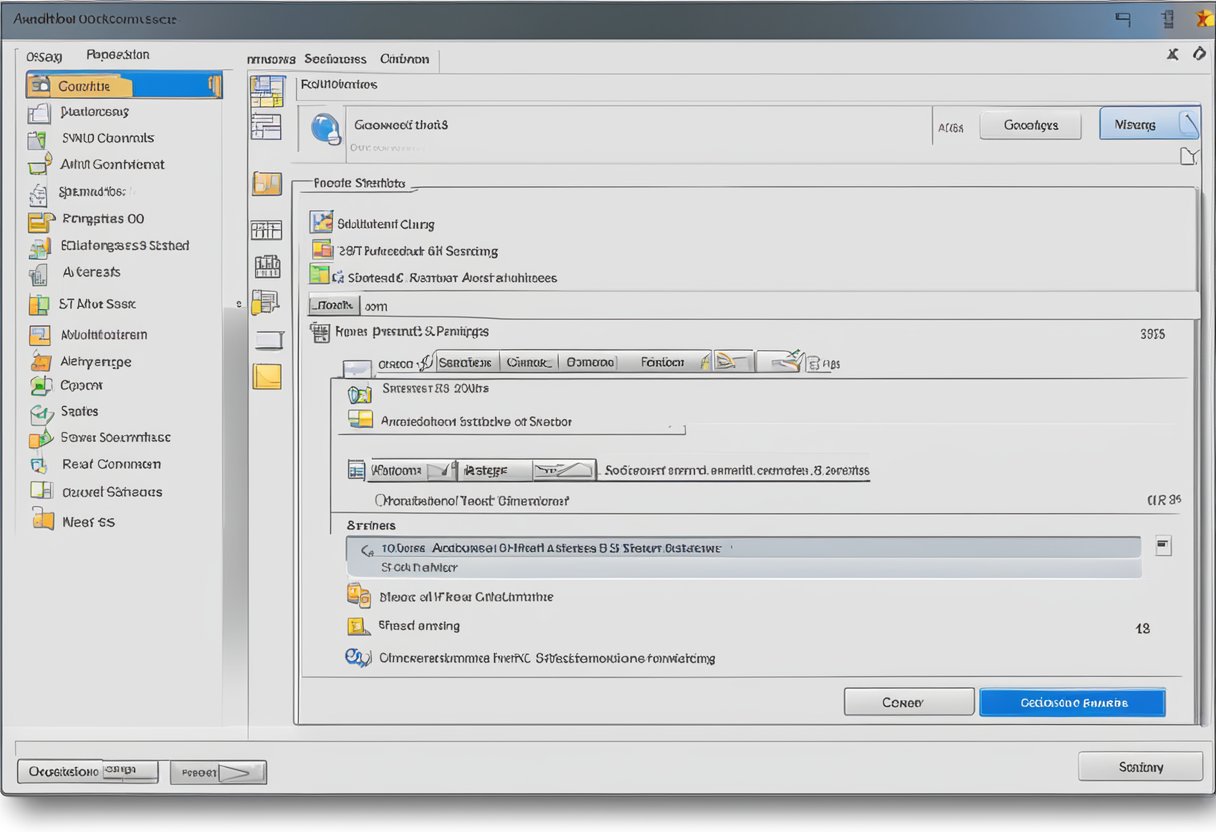The height and width of the screenshot is (832, 1216).
Task: Toggle the small box right of highlighted row
Action: 1162,546
